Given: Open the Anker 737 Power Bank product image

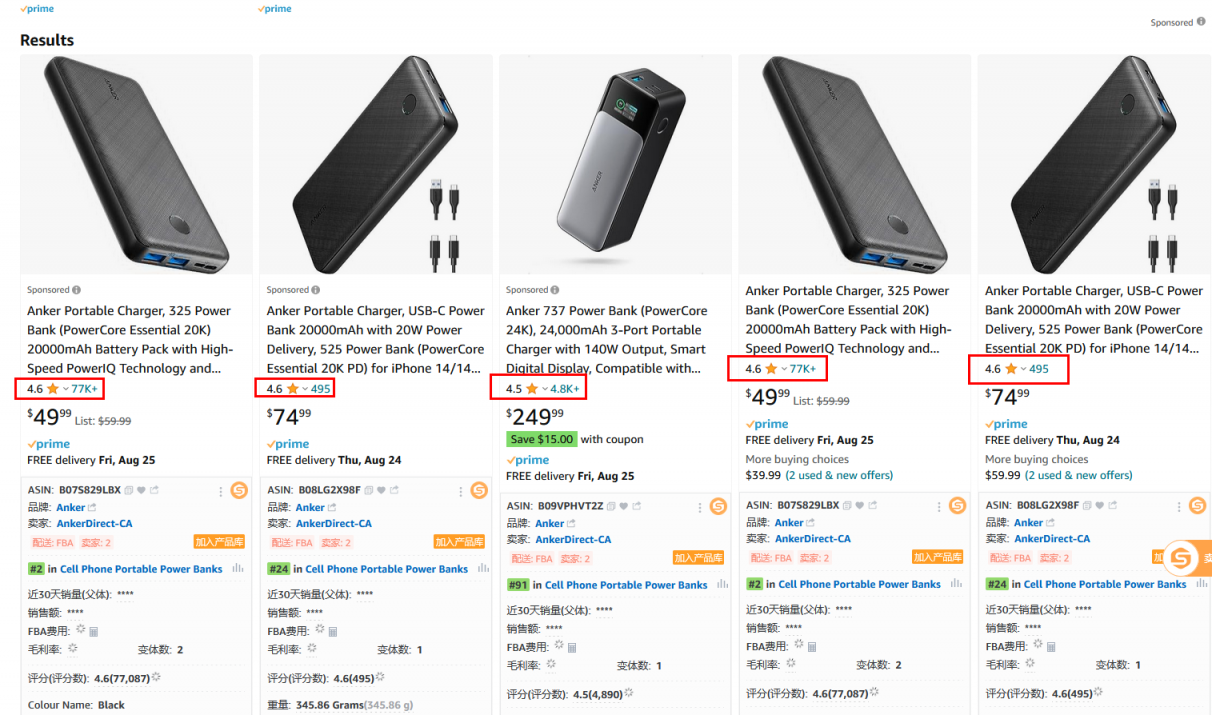Looking at the screenshot, I should tap(615, 165).
